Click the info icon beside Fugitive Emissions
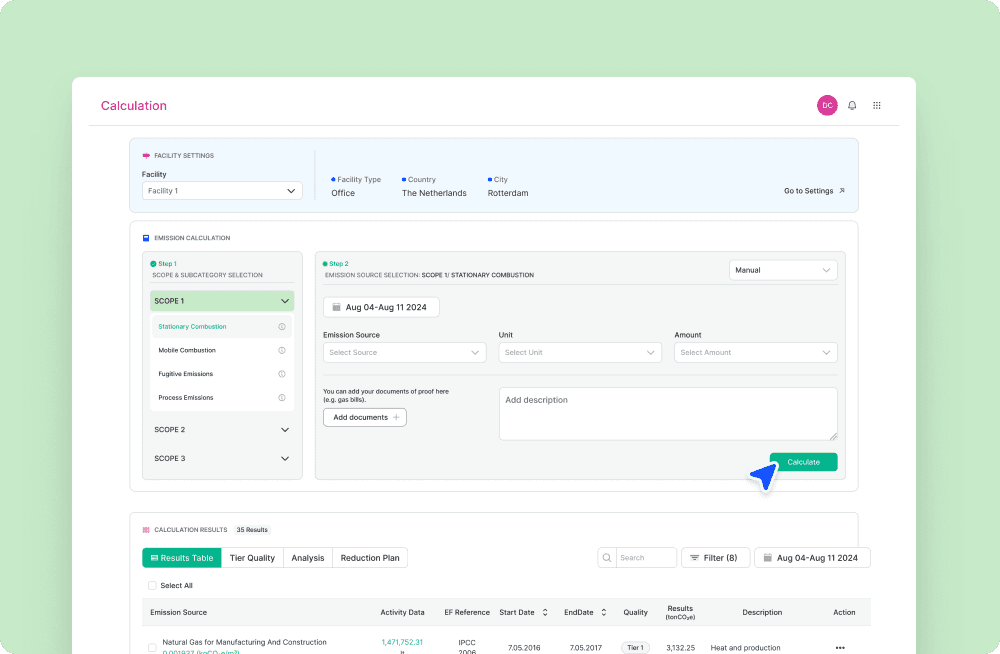This screenshot has width=1000, height=654. coord(281,374)
